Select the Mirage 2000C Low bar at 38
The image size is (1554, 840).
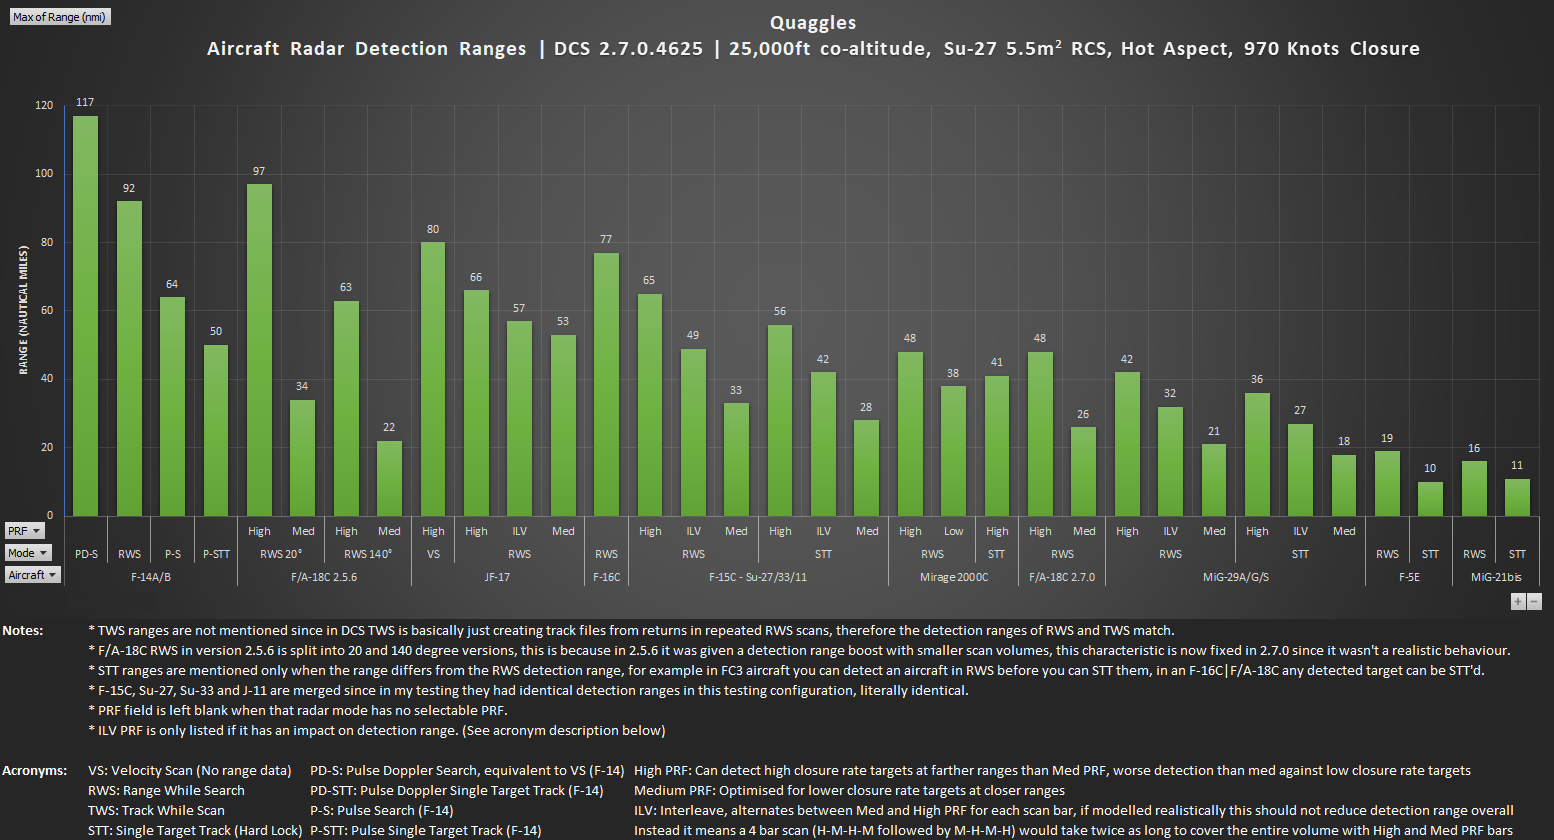click(x=953, y=451)
